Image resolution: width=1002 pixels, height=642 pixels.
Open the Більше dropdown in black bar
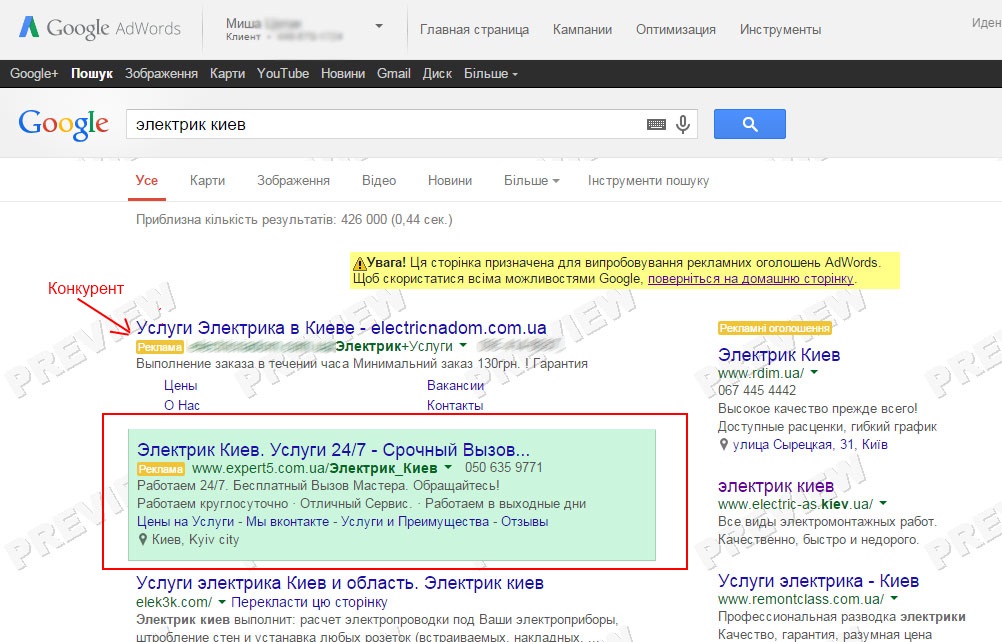tap(490, 73)
